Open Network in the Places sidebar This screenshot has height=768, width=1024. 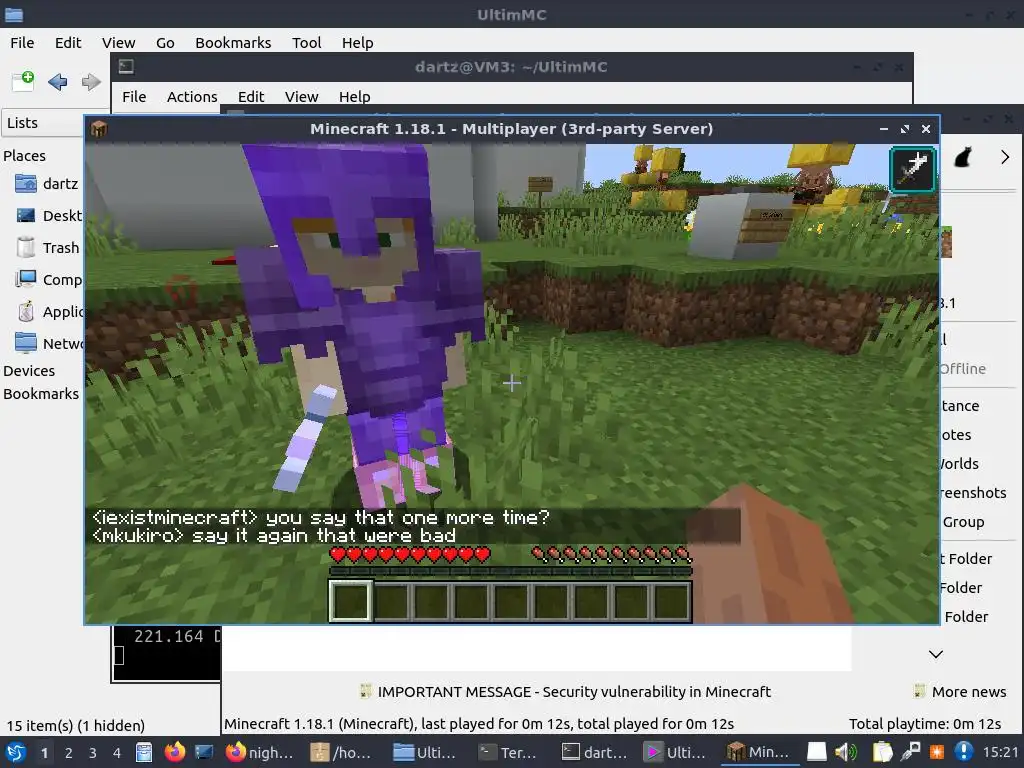point(48,344)
